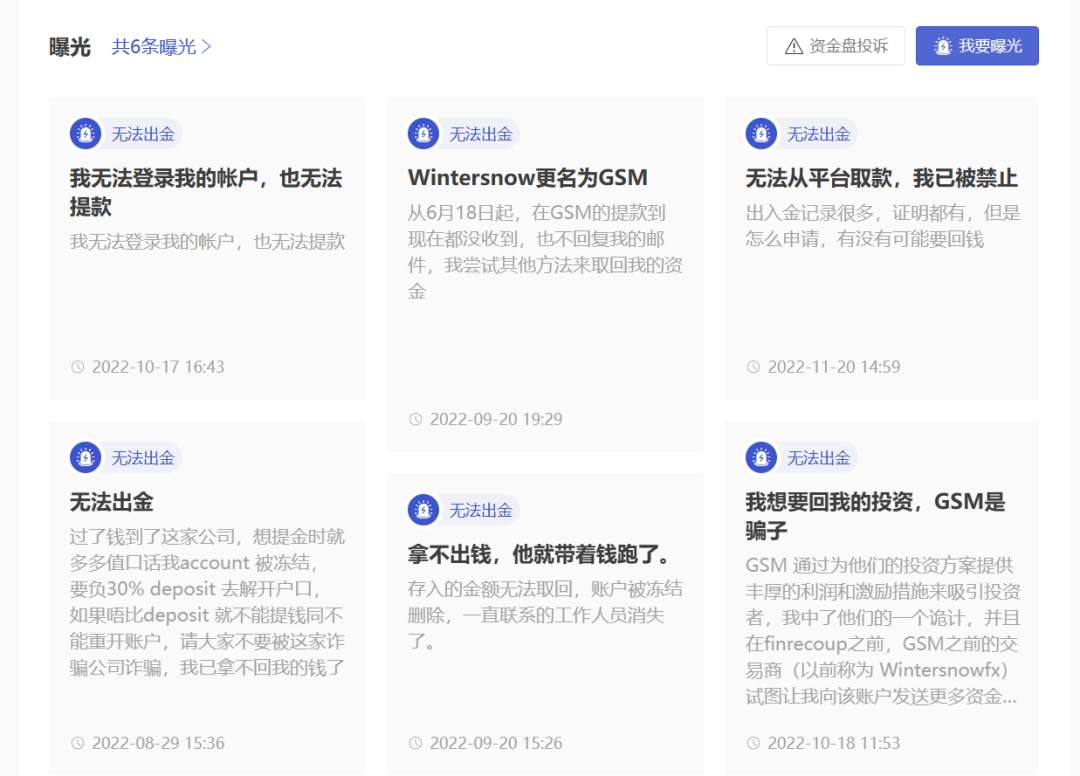
Task: Click clock icon beside 2022-09-20 19:29
Action: (x=415, y=419)
